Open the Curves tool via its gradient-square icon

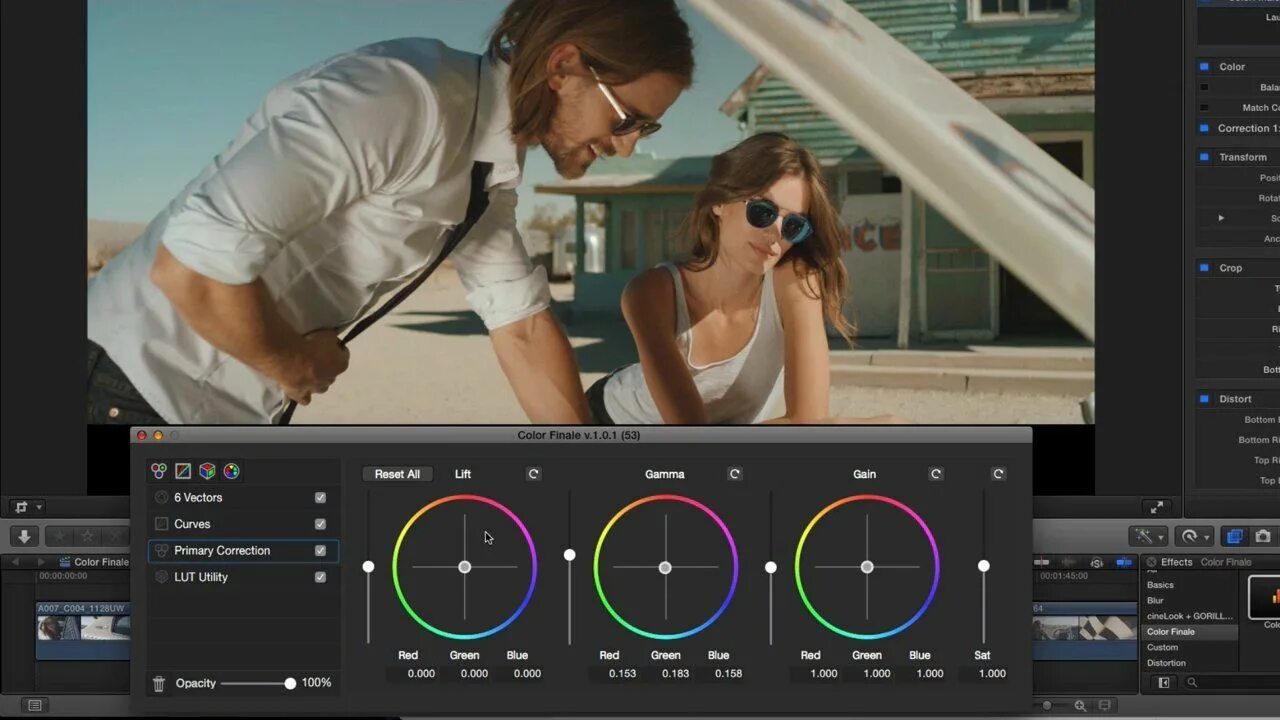pyautogui.click(x=182, y=470)
